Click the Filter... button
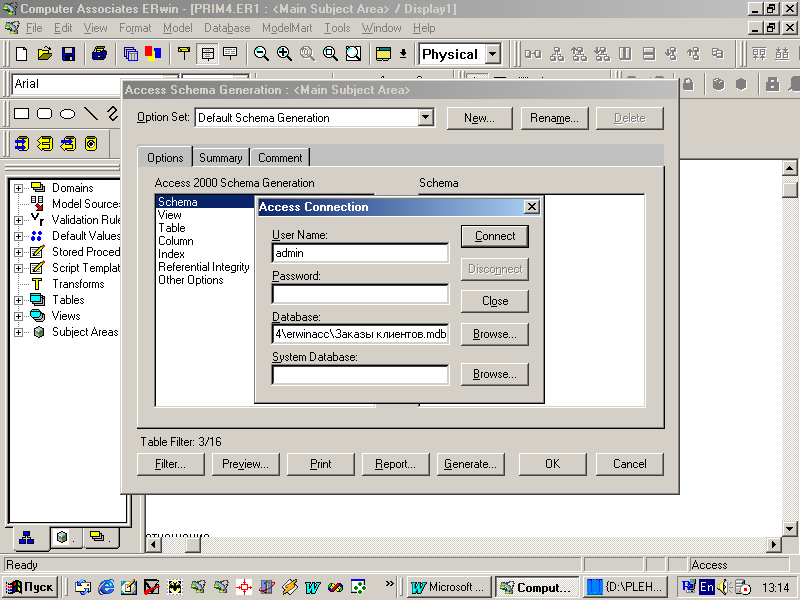Image resolution: width=800 pixels, height=600 pixels. [170, 464]
